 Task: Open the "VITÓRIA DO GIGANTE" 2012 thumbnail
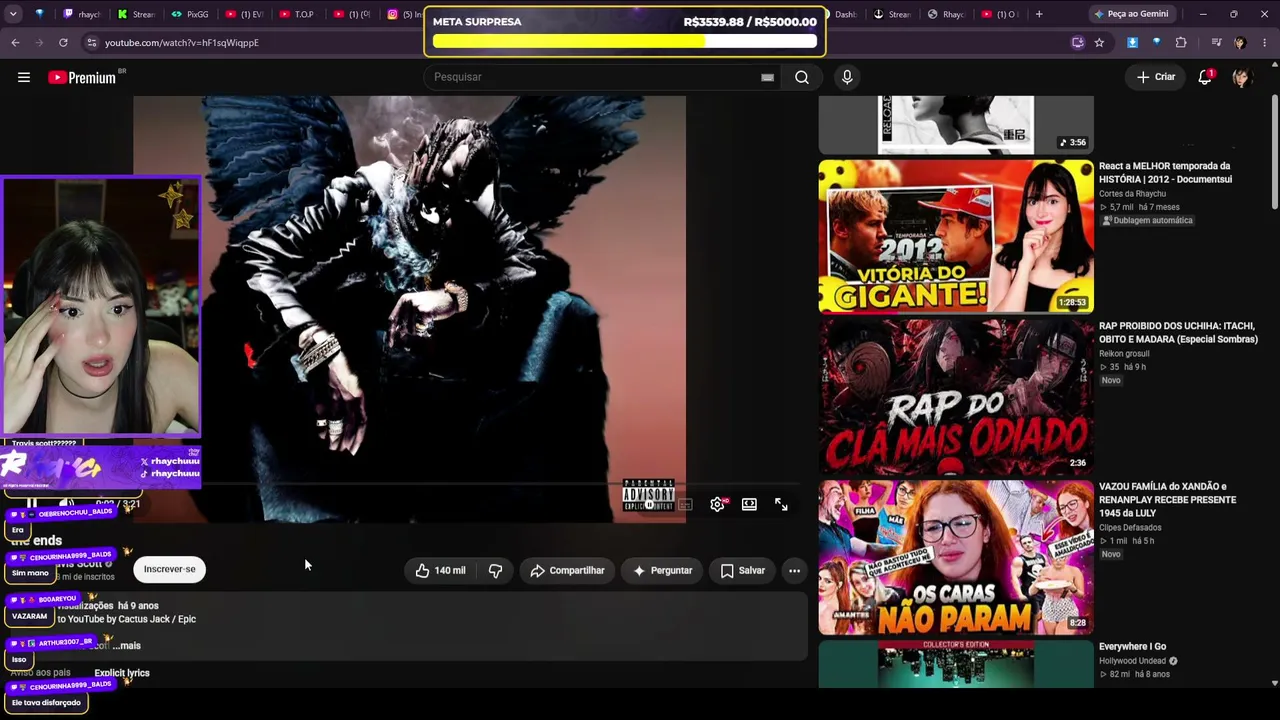[x=956, y=237]
